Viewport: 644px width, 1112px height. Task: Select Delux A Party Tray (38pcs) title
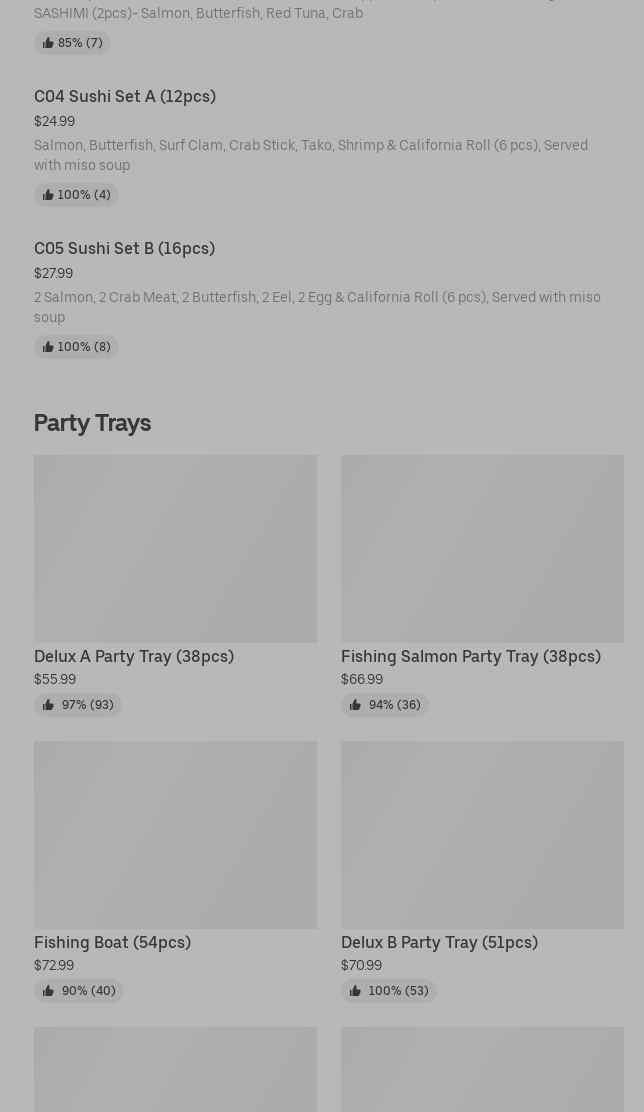[134, 656]
